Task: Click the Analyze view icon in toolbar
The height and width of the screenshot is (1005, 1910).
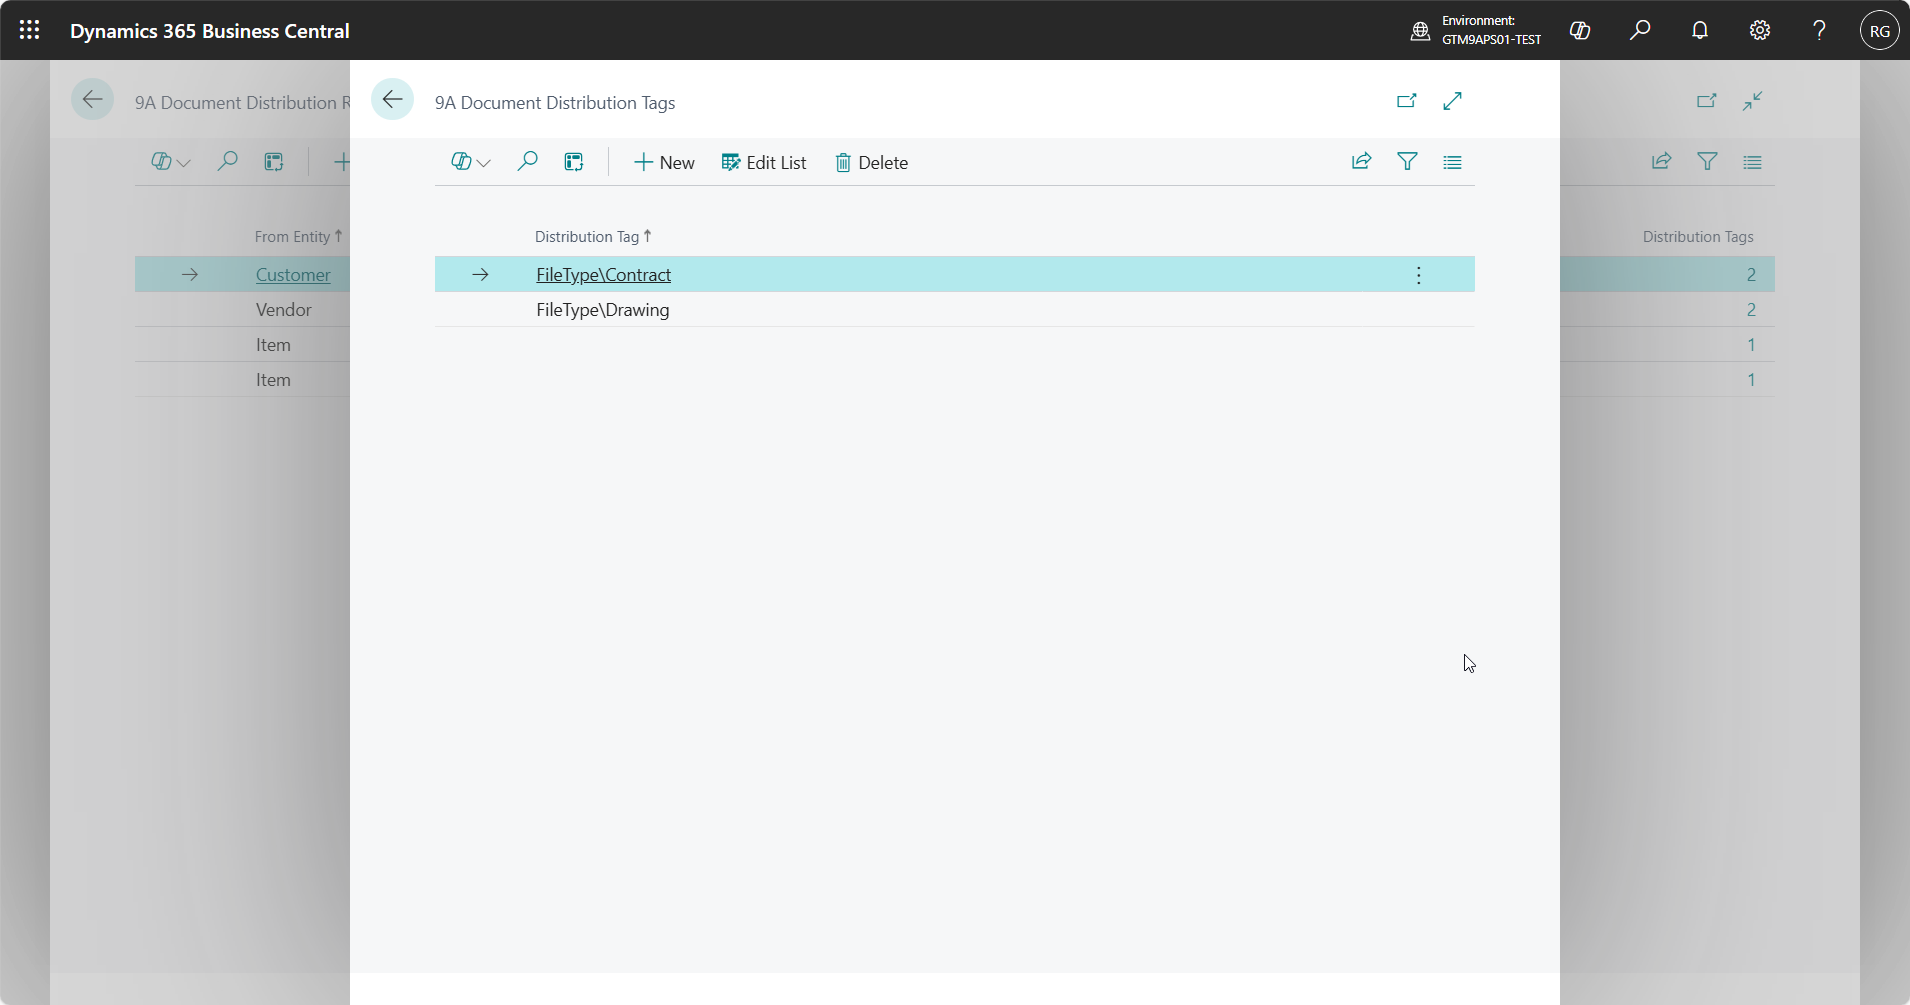Action: pyautogui.click(x=574, y=162)
